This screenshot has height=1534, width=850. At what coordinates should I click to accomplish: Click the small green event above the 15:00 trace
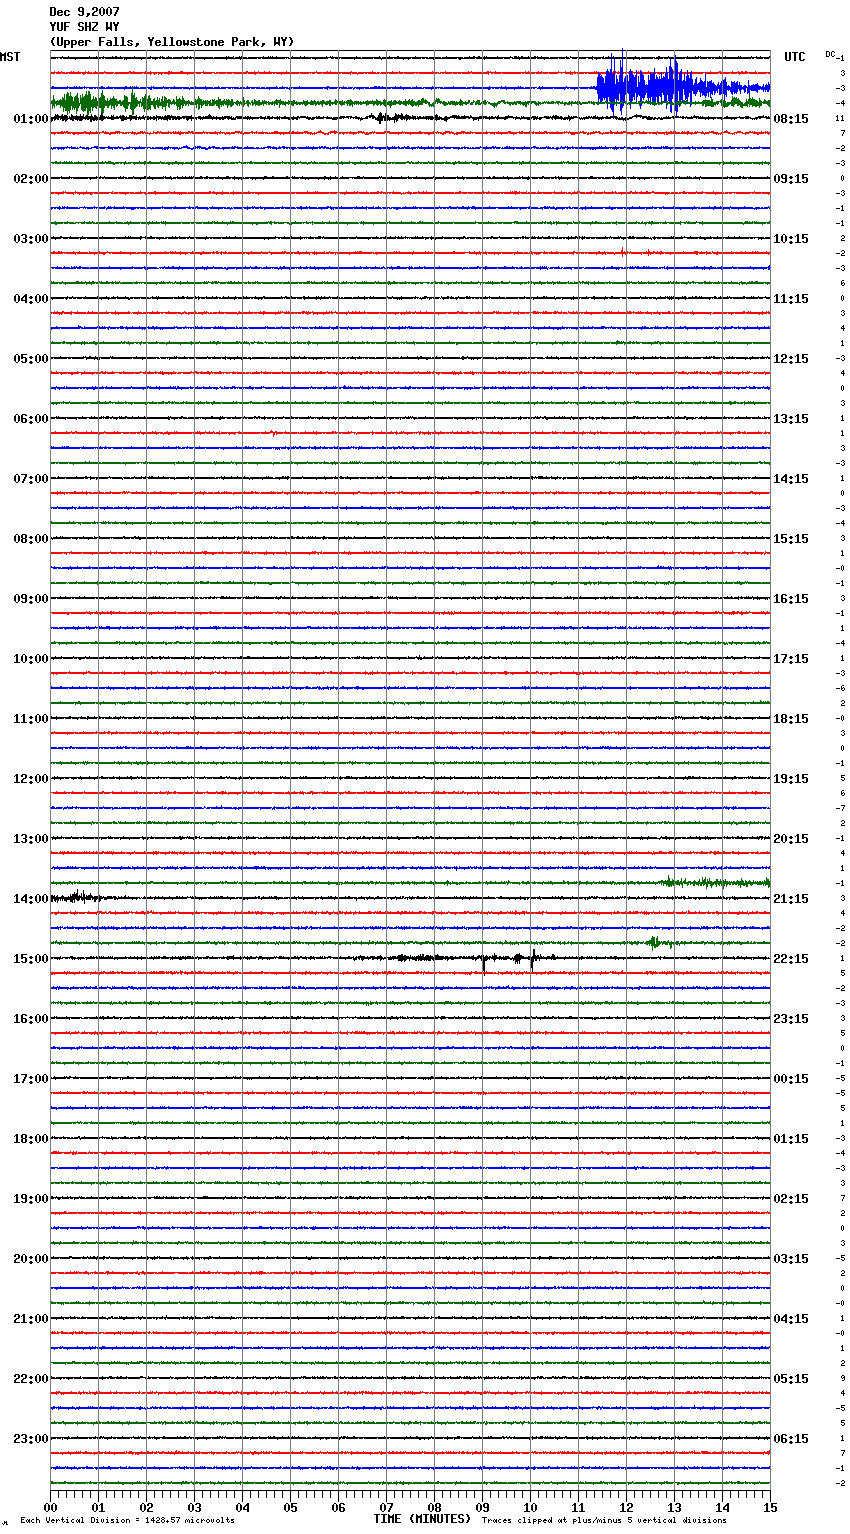pos(655,942)
